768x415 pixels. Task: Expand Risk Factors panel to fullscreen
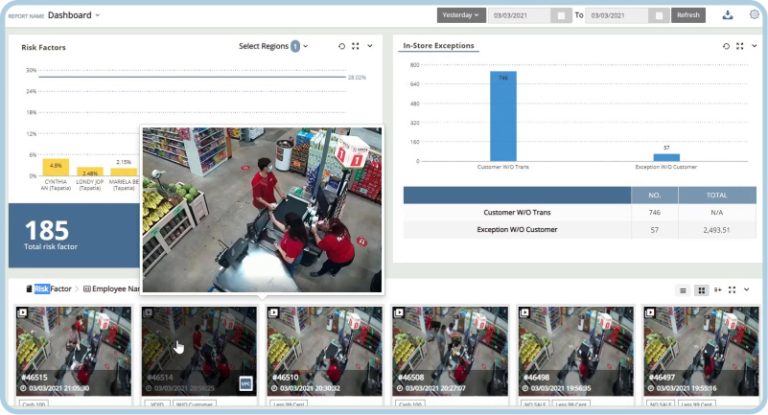[355, 46]
